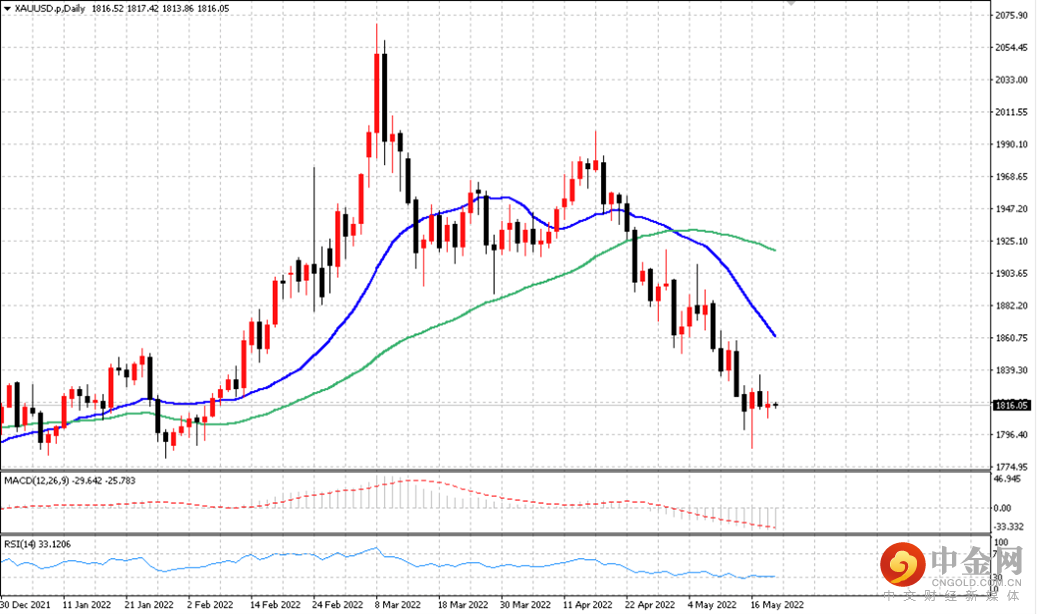Click the 8 Mar 2022 date label

pyautogui.click(x=397, y=605)
